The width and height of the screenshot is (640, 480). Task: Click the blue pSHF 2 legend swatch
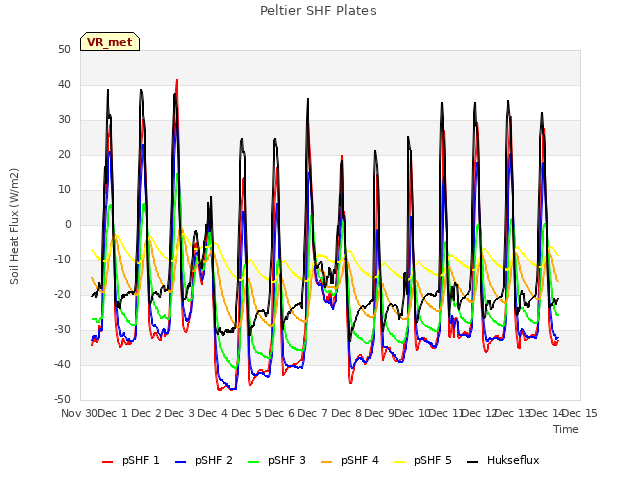coord(180,462)
